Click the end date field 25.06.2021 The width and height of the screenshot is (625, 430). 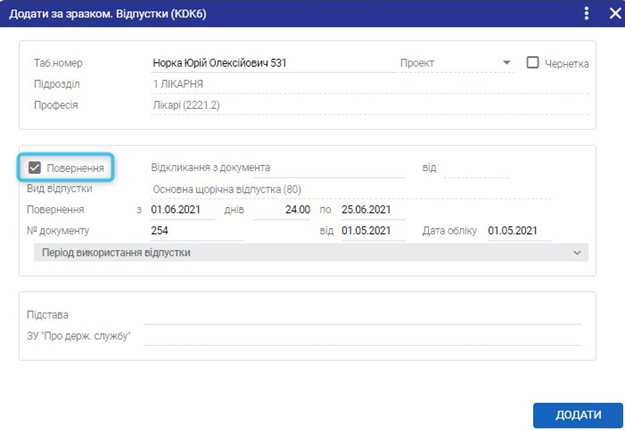coord(372,210)
